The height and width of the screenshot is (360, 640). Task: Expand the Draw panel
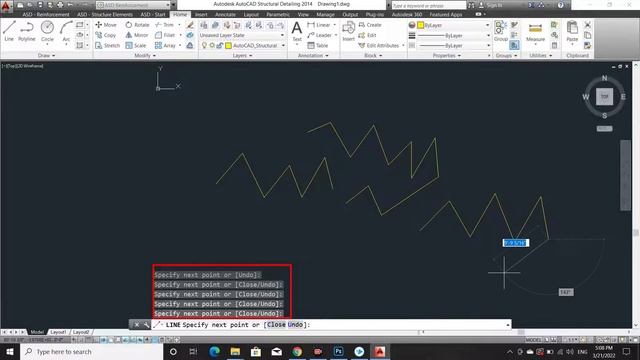tap(46, 56)
